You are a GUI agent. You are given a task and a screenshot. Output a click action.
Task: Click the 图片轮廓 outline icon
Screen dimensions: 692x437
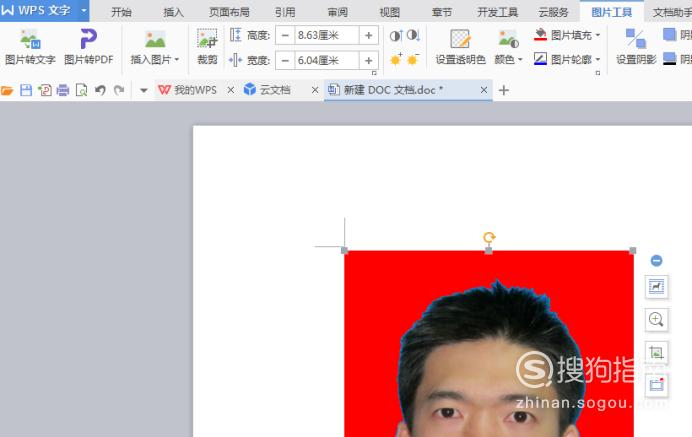click(x=540, y=59)
